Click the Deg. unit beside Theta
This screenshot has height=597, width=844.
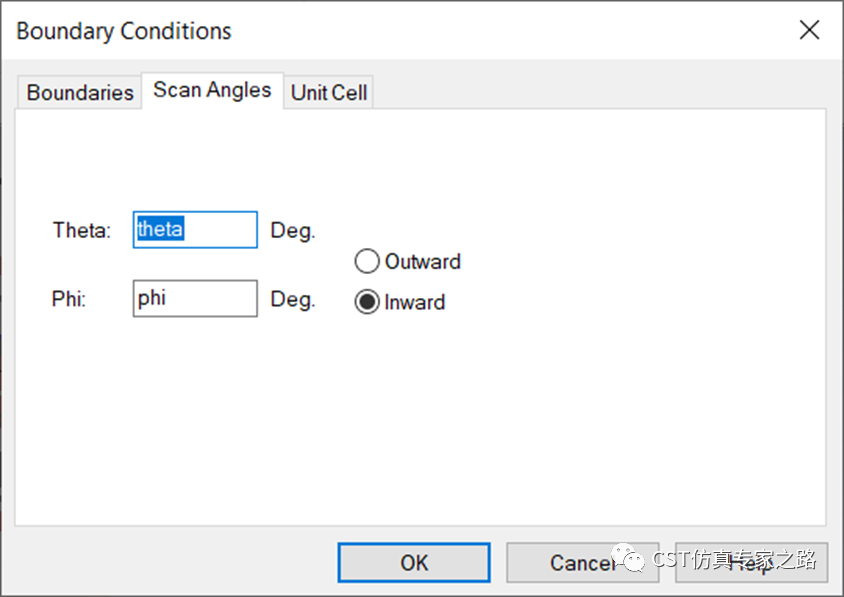pyautogui.click(x=293, y=231)
